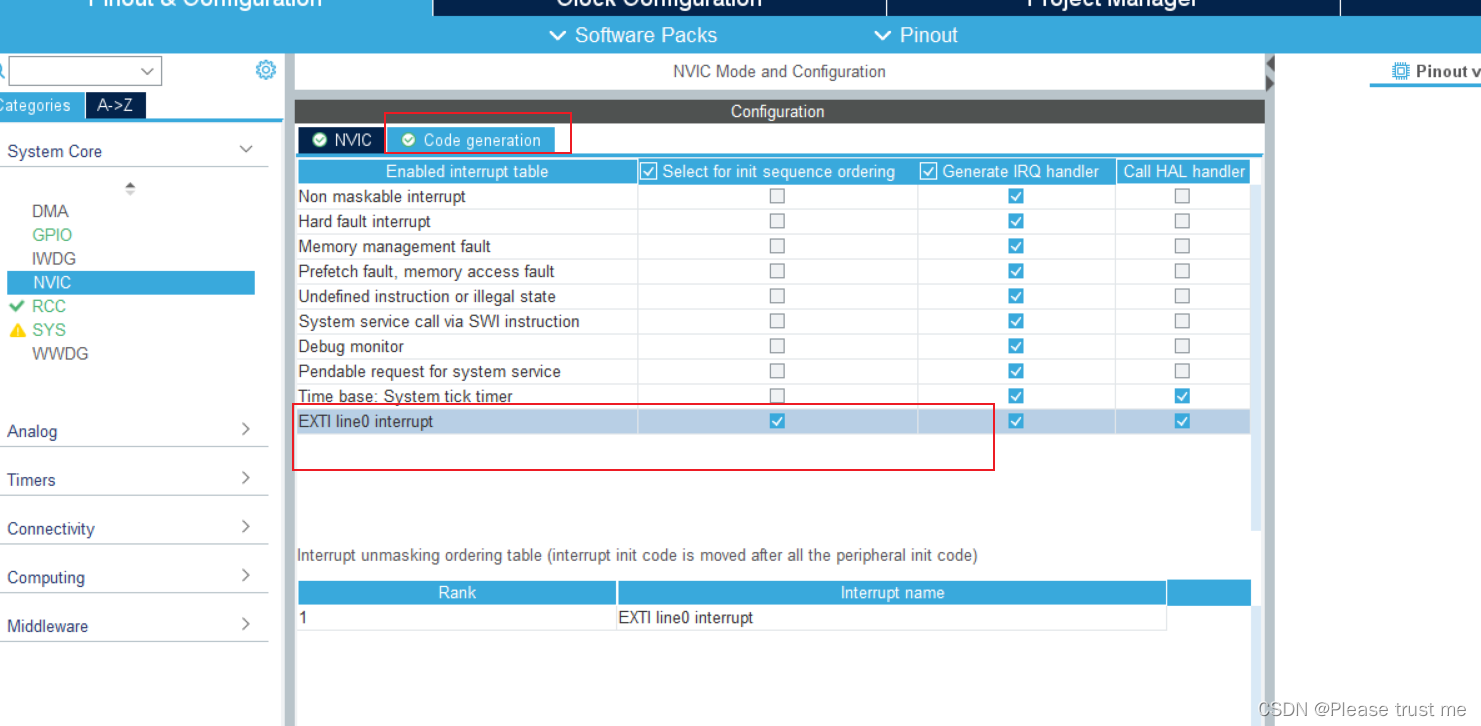Click the peripheral search input field
1481x726 pixels.
[x=73, y=71]
